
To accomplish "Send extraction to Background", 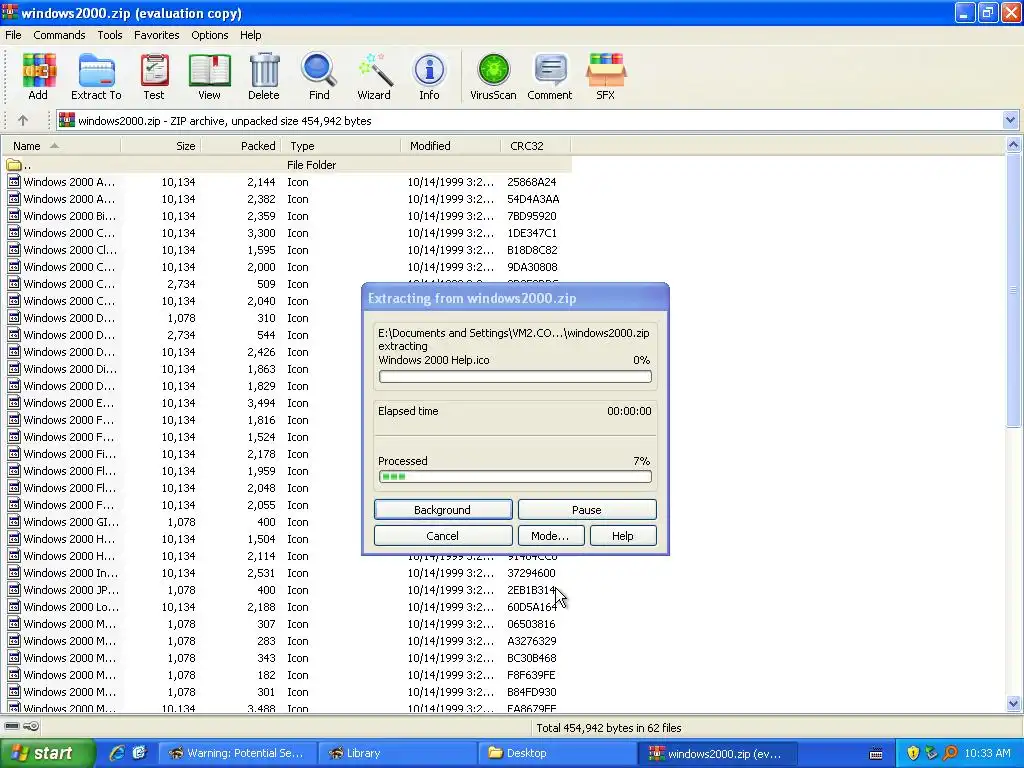I will pyautogui.click(x=443, y=510).
